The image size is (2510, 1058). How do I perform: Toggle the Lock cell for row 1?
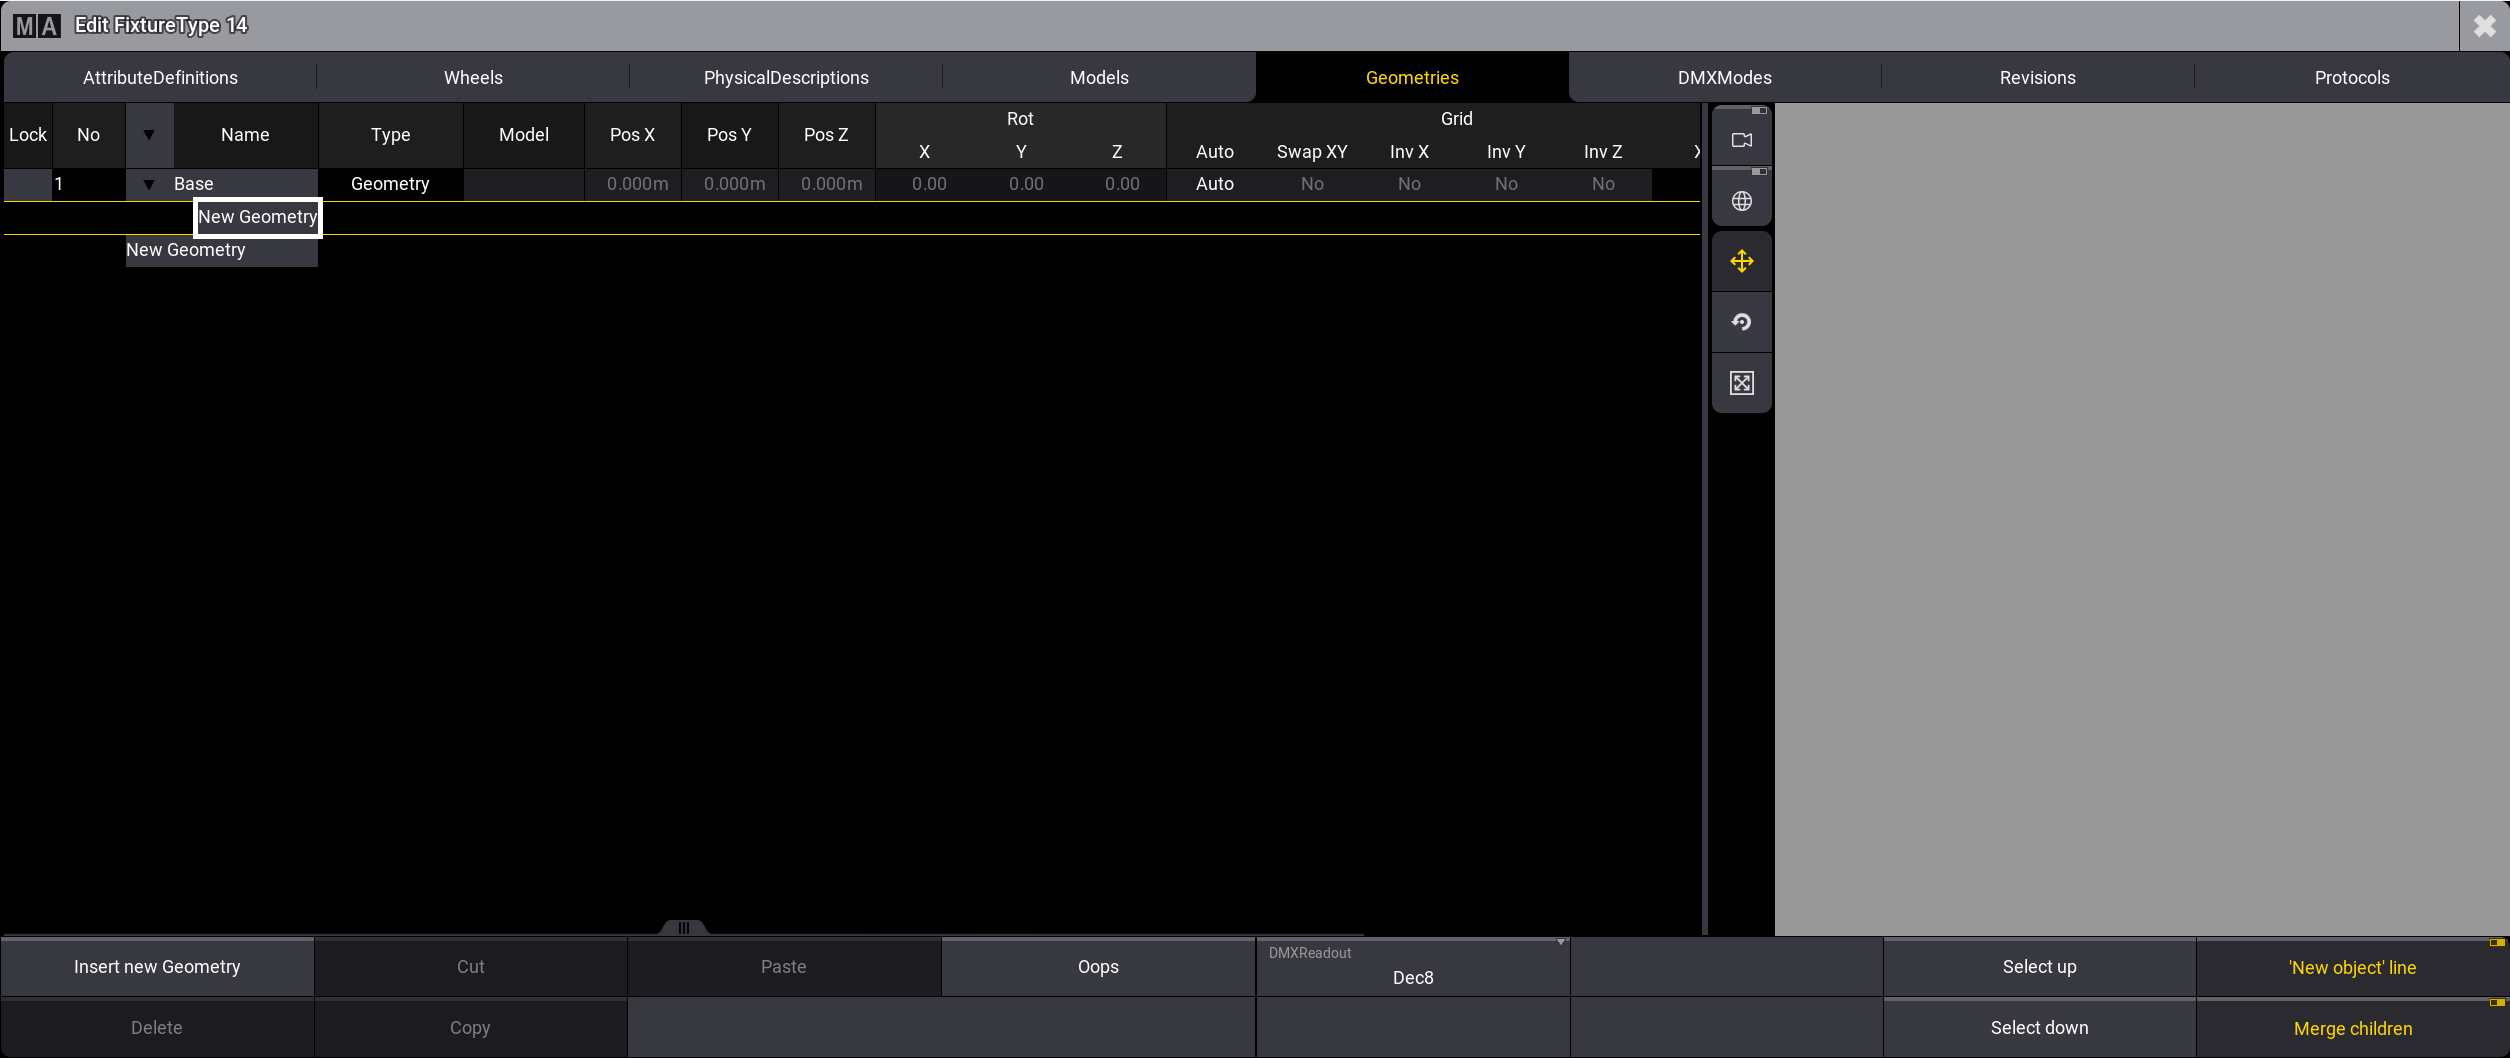28,184
